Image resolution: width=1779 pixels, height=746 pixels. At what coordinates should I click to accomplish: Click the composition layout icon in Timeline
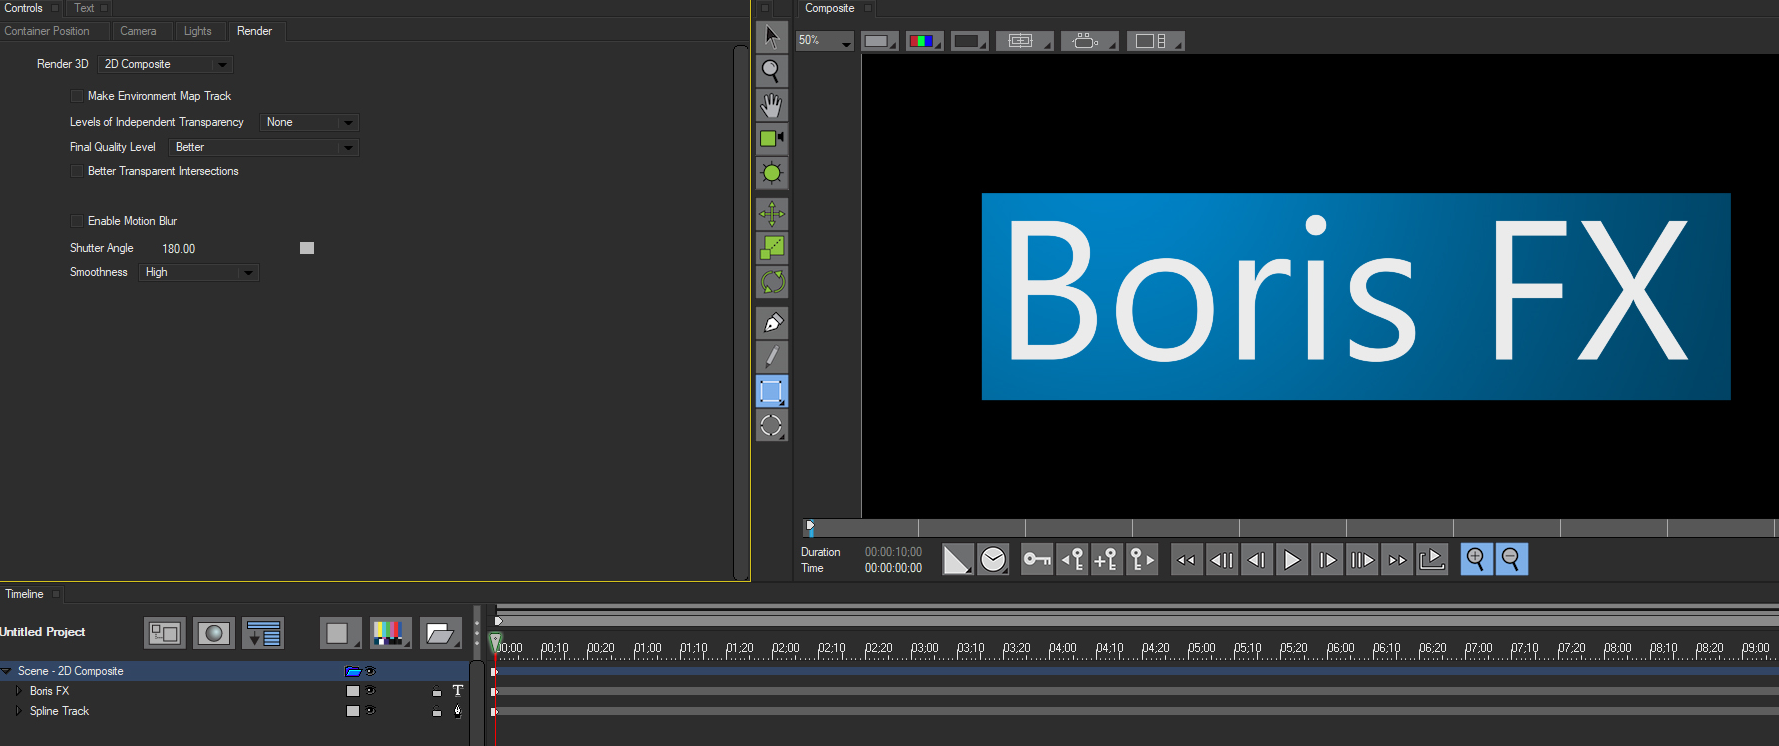[165, 633]
